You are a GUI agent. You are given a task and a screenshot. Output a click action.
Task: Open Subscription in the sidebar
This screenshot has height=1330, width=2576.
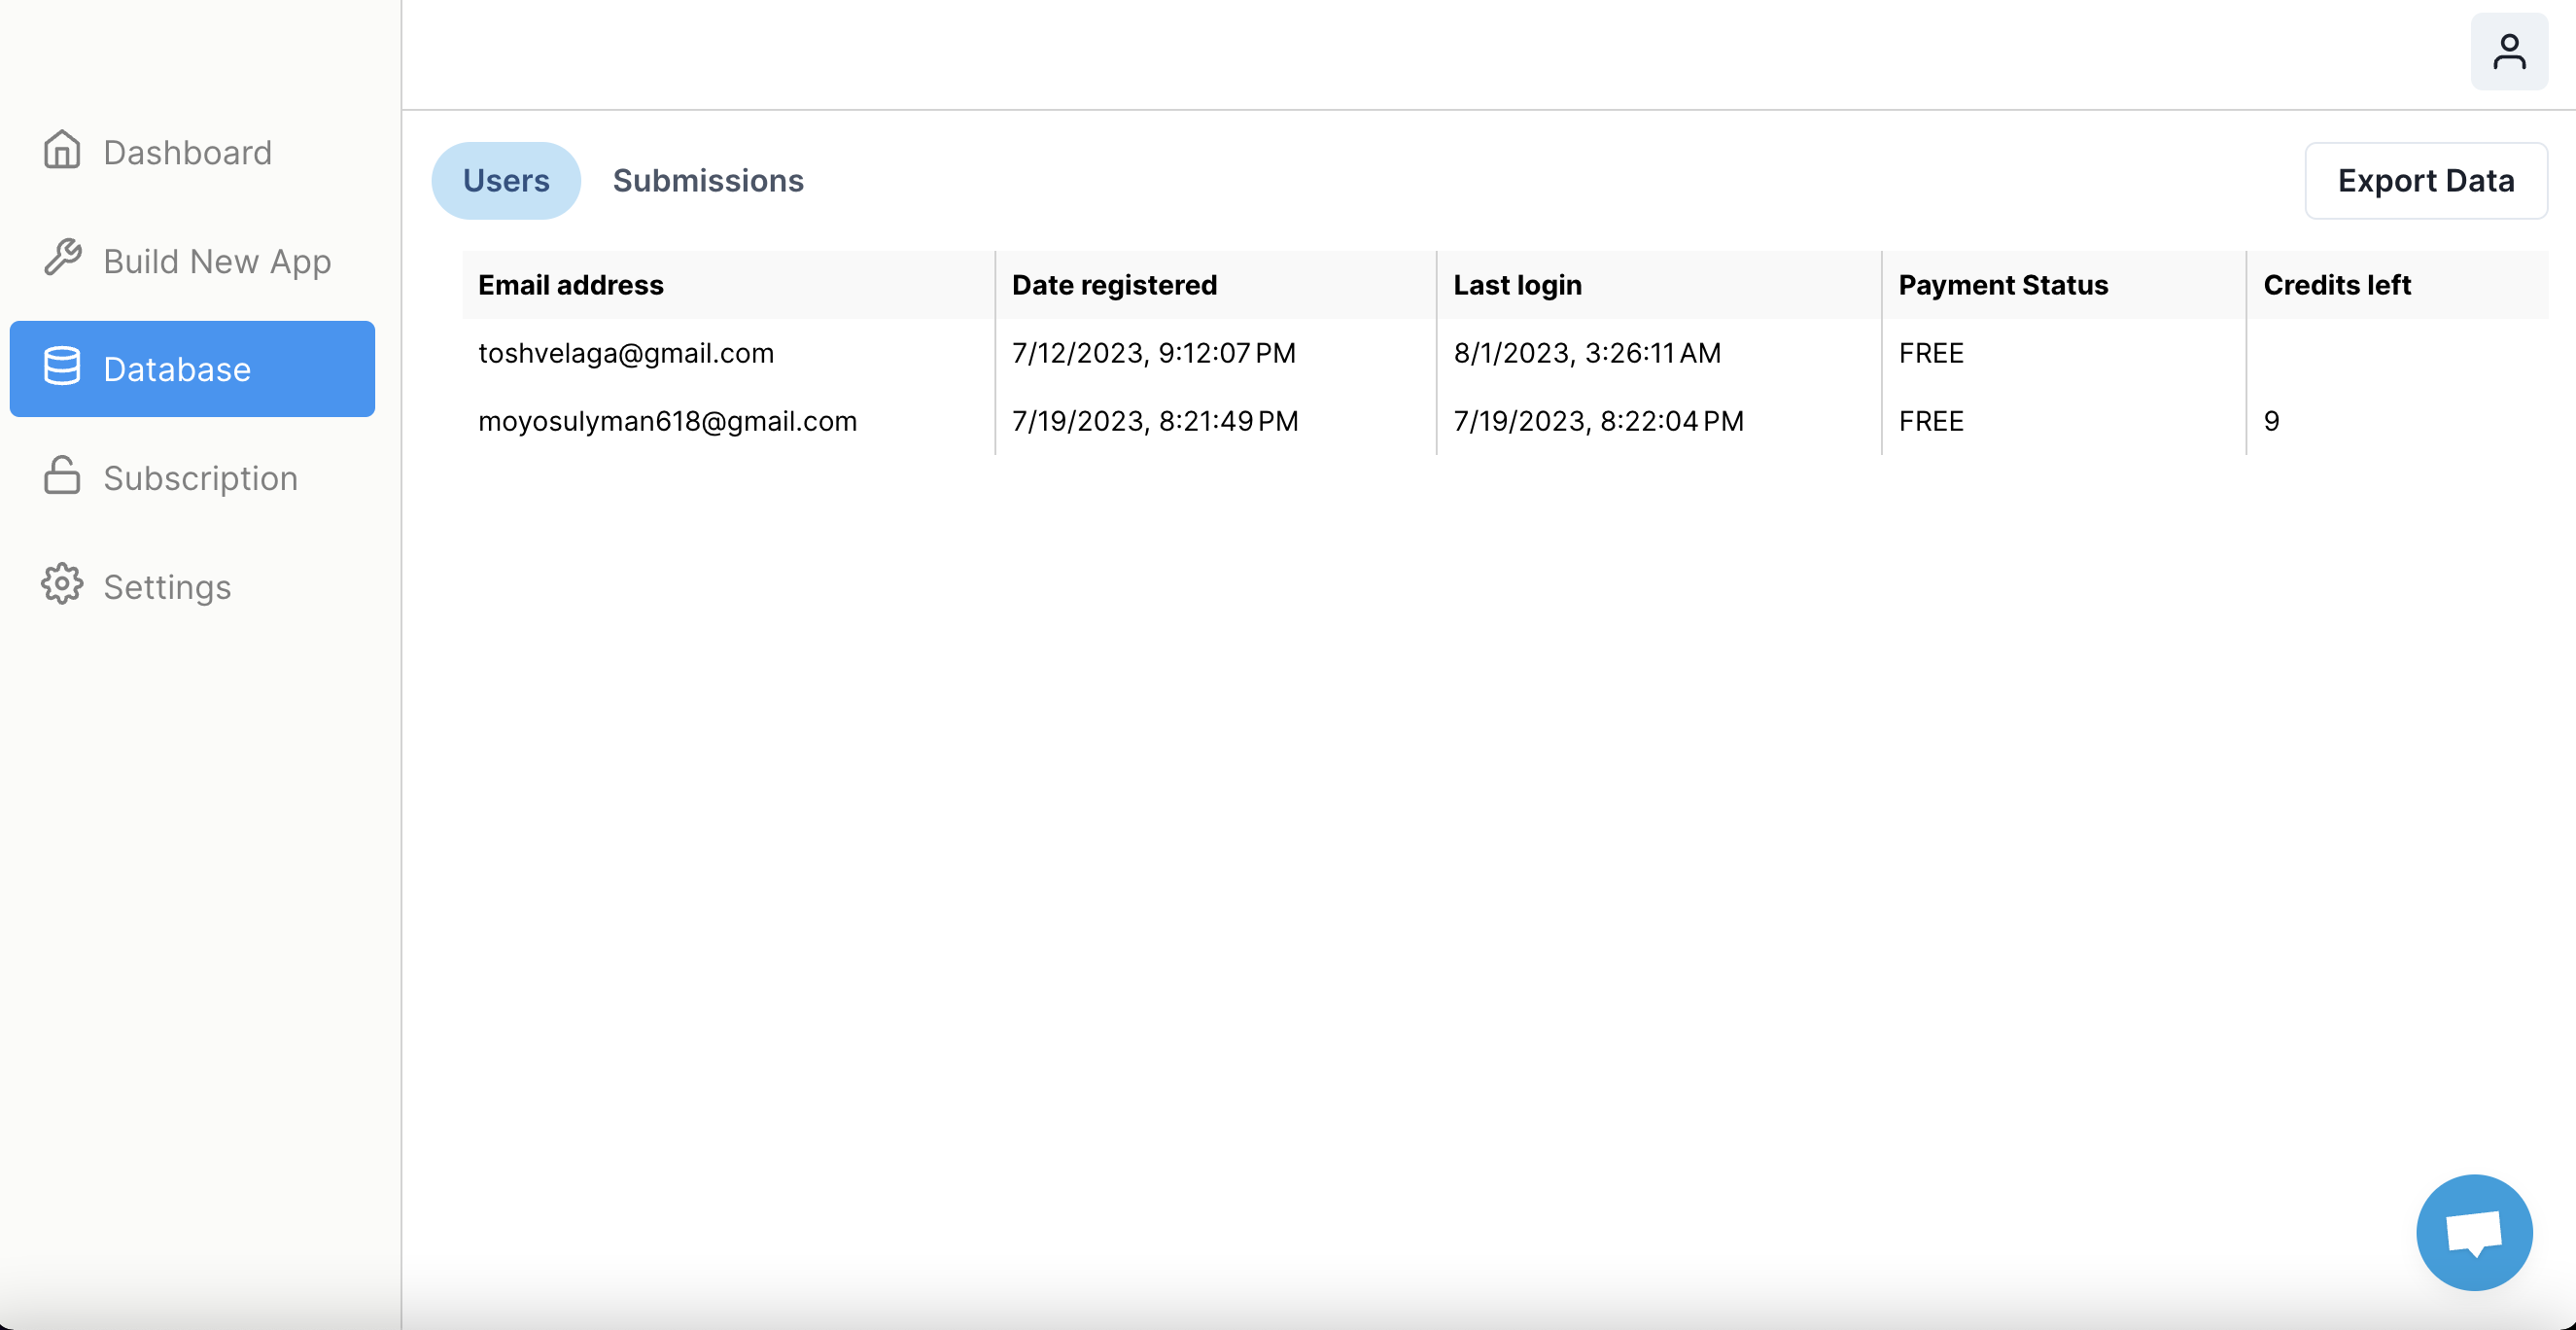click(192, 477)
